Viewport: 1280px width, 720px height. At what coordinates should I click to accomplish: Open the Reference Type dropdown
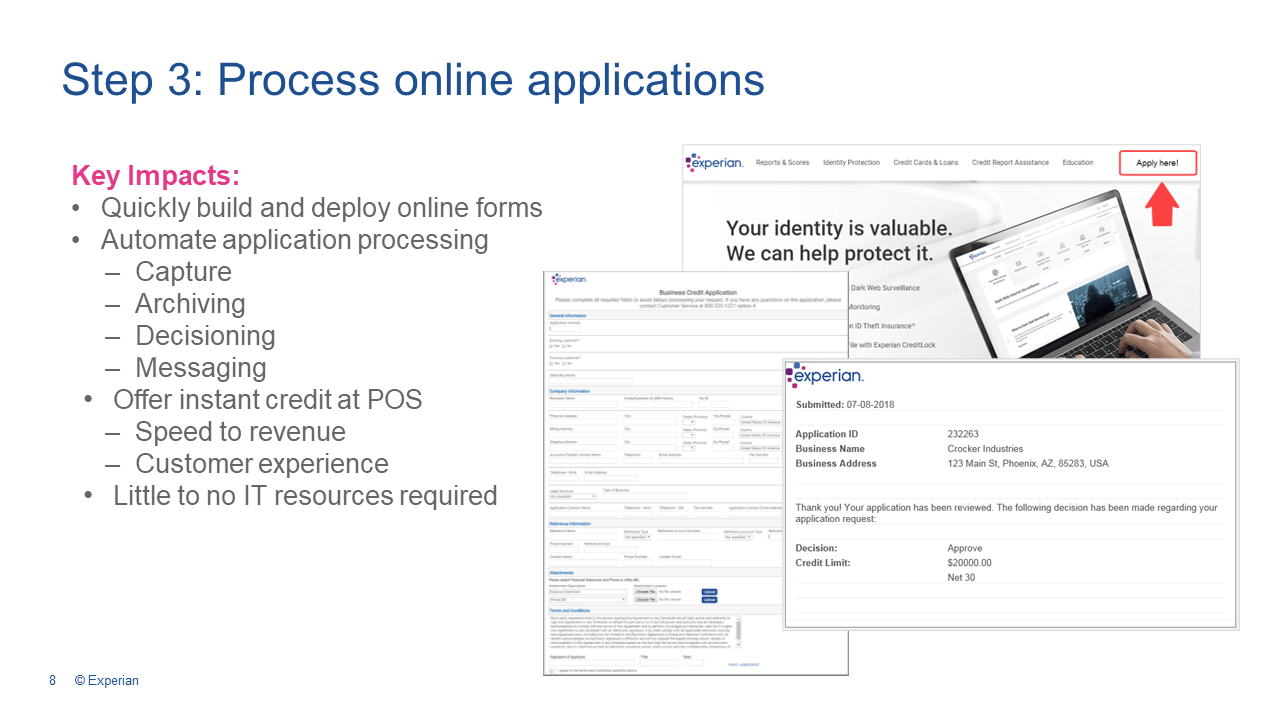pyautogui.click(x=637, y=537)
